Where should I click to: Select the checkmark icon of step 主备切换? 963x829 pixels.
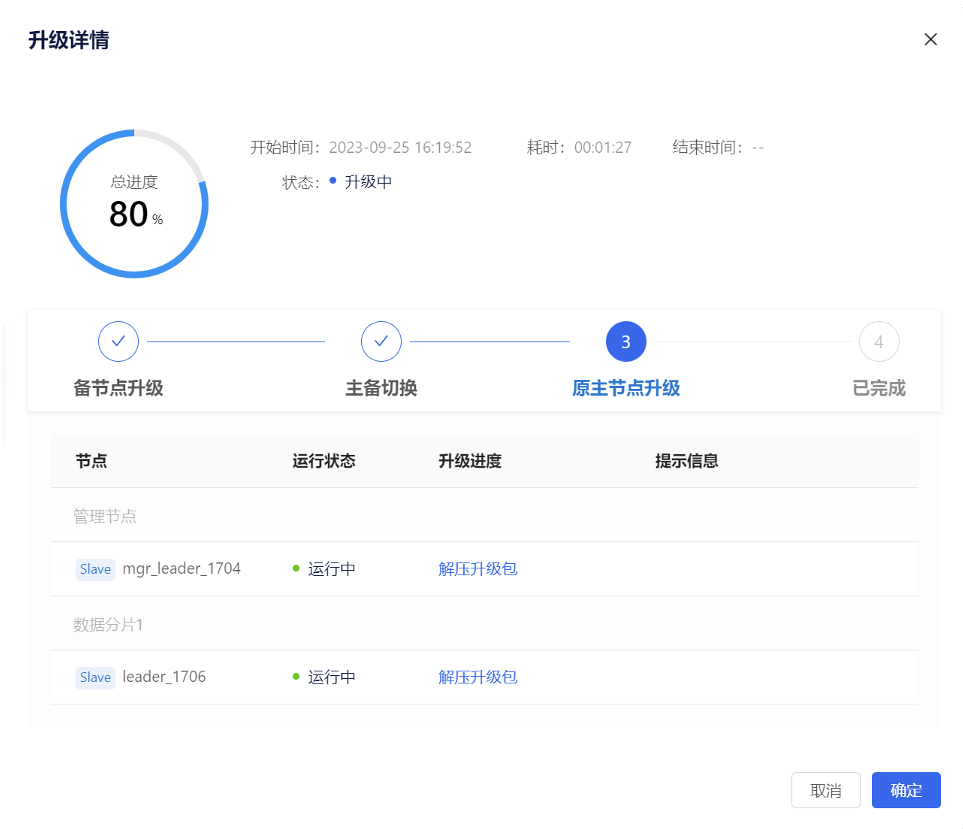pos(381,341)
